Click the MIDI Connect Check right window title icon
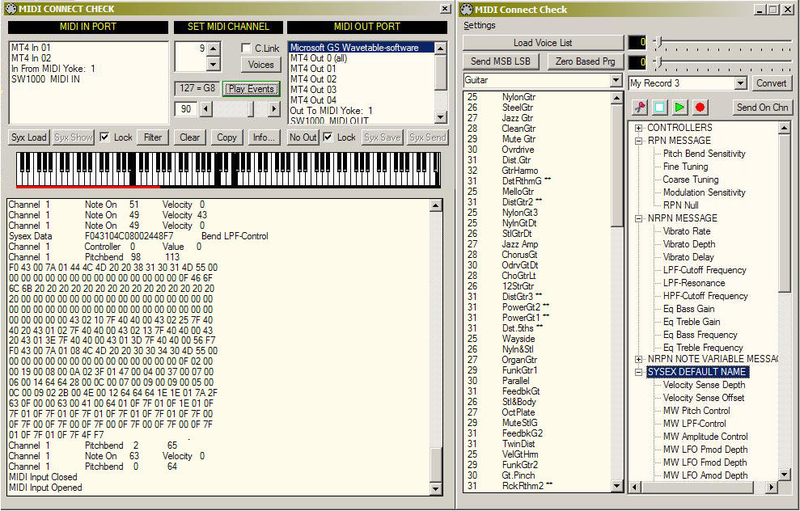The image size is (800, 511). click(467, 9)
